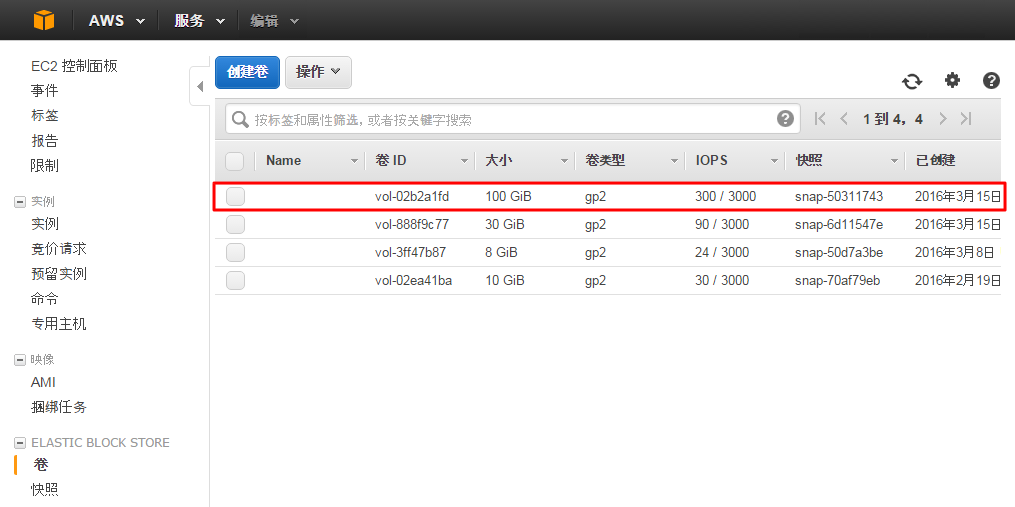
Task: Open 卷类型 column dropdown arrow
Action: tap(674, 161)
